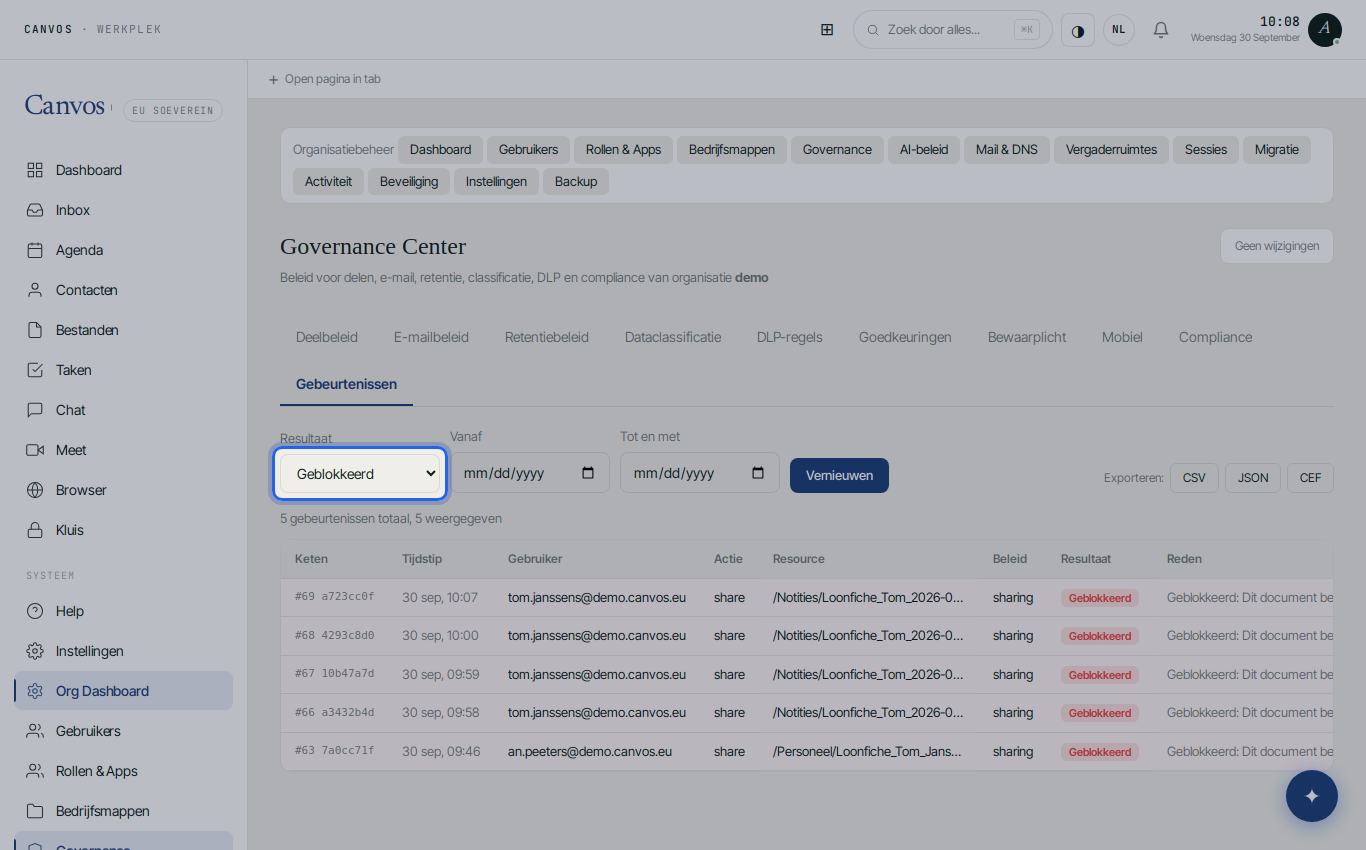The width and height of the screenshot is (1366, 850).
Task: Select Org Dashboard in sidebar
Action: 124,691
